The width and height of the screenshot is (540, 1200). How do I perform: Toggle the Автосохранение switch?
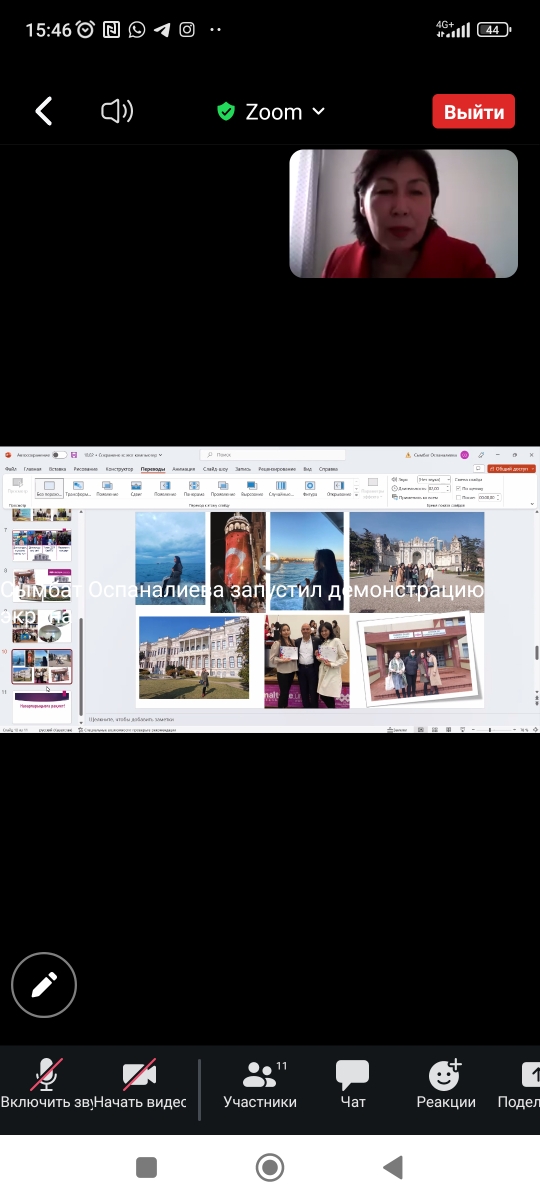pos(60,454)
